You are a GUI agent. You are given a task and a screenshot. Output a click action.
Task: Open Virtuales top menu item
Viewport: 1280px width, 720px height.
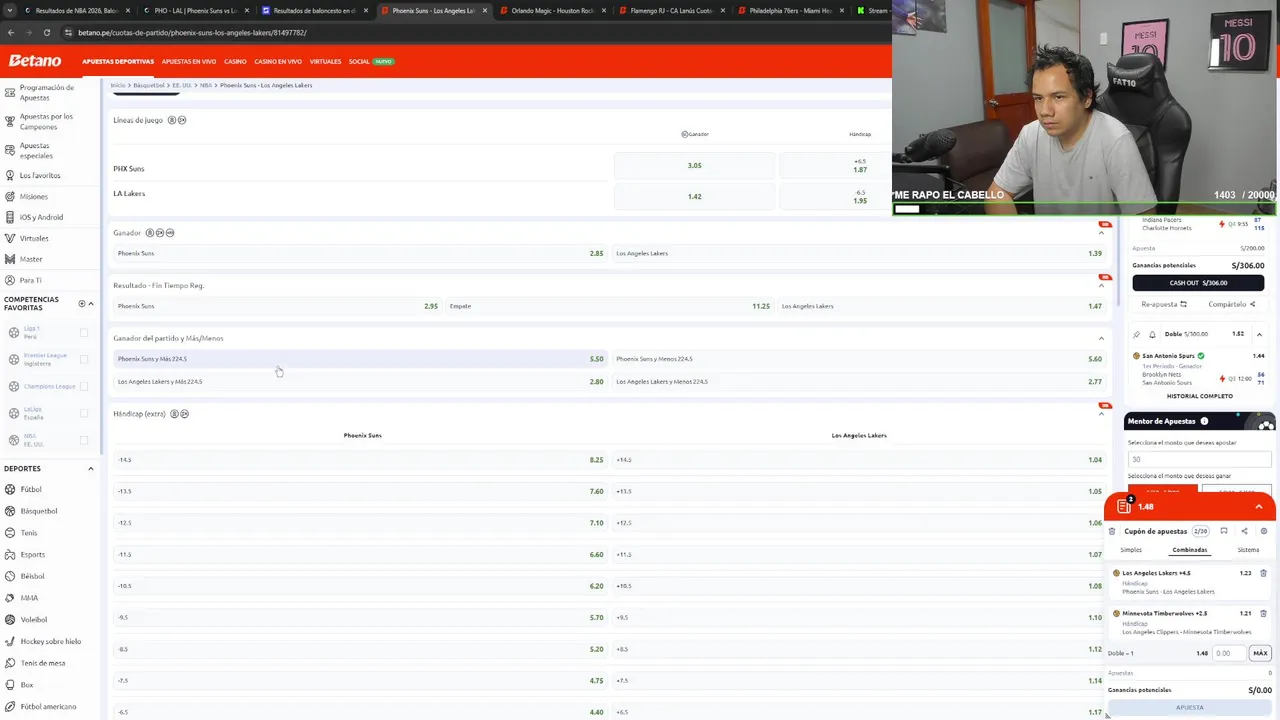click(325, 61)
